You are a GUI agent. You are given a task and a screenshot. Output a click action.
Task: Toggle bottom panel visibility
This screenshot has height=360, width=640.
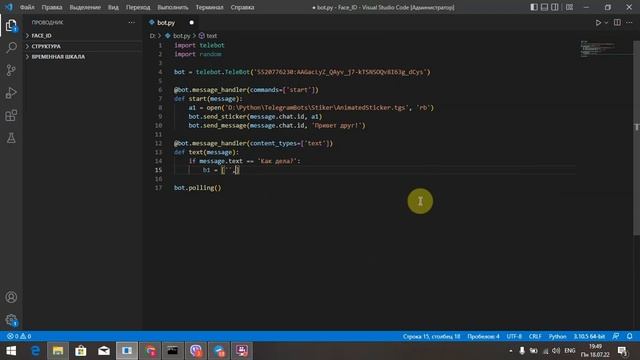tap(544, 7)
